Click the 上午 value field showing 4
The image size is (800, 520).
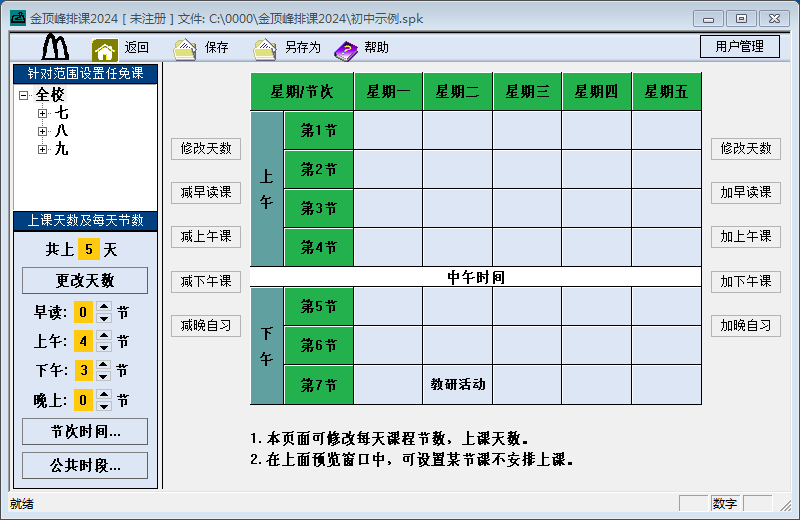point(83,341)
